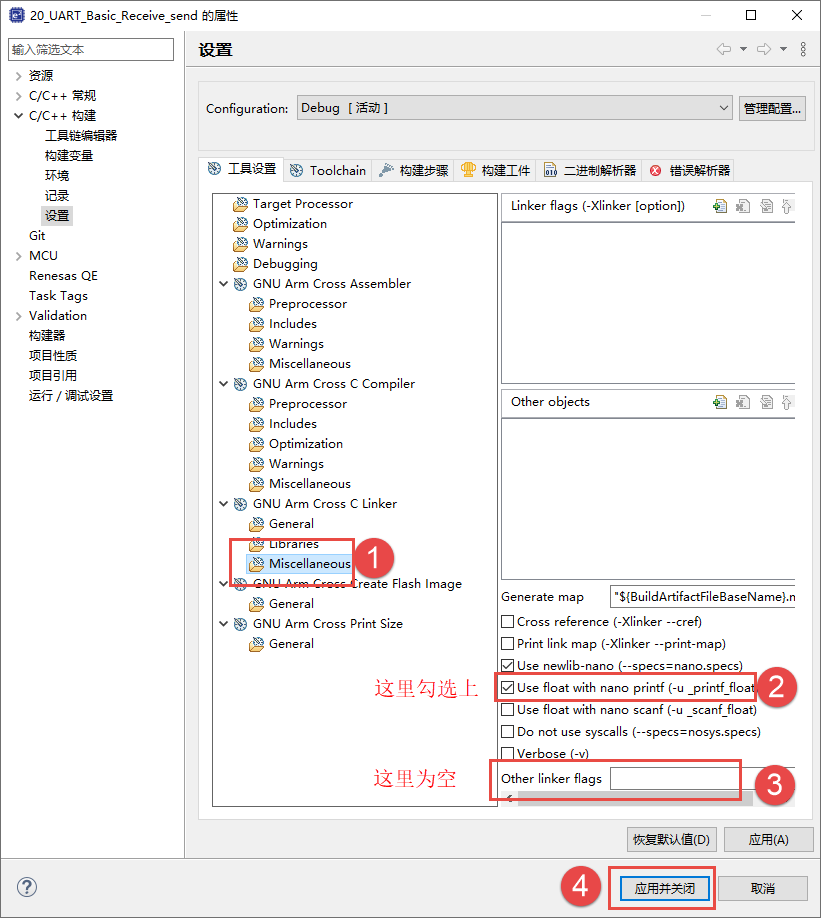The image size is (821, 918).
Task: Collapse the C/C++ 构建 node
Action: tap(19, 116)
